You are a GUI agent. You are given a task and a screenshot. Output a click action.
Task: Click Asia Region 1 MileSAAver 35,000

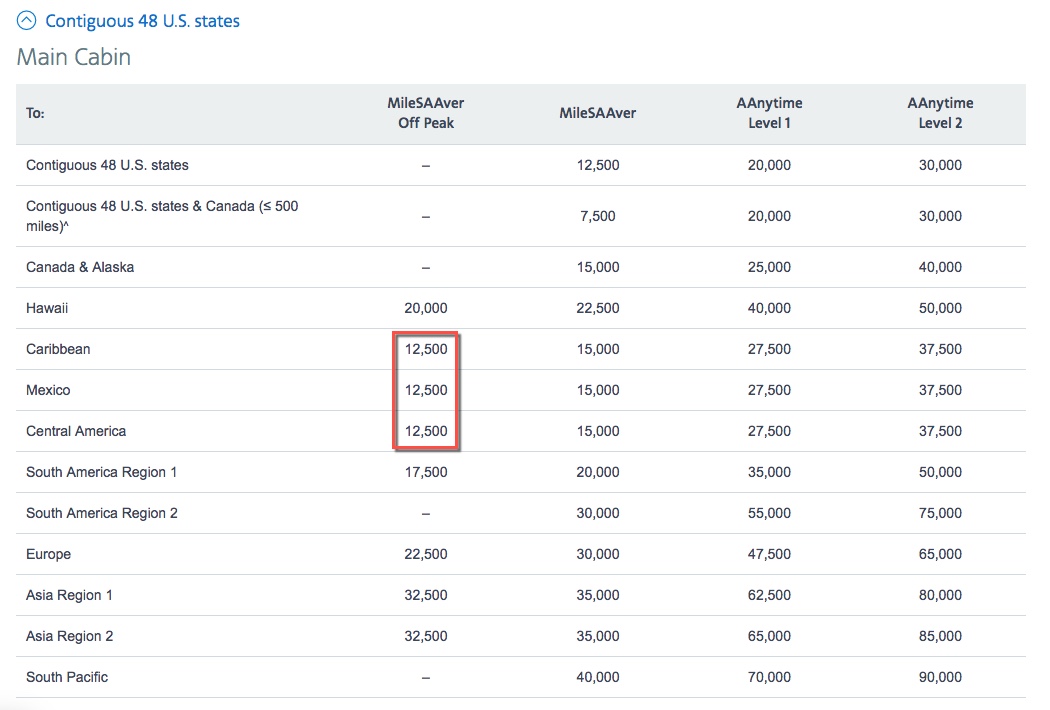pyautogui.click(x=598, y=595)
